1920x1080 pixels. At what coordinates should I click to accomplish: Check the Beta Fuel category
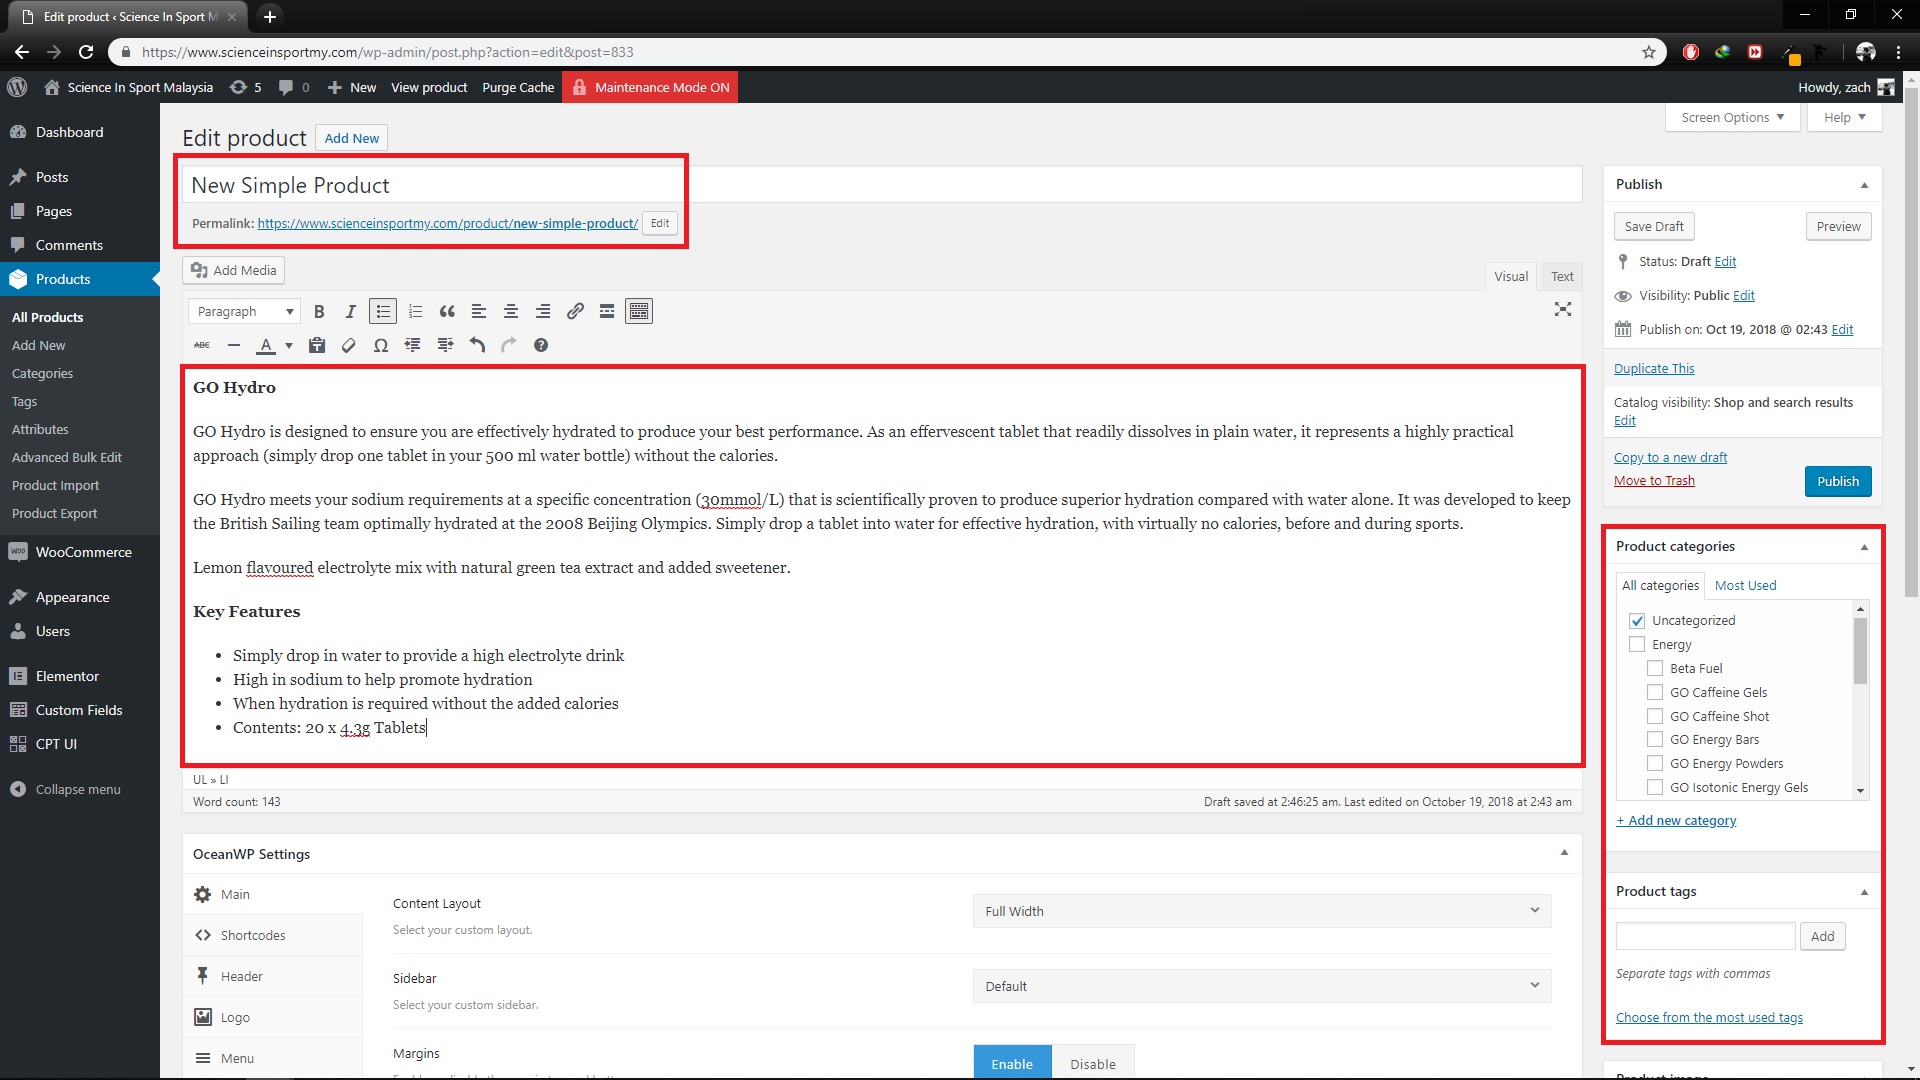coord(1655,669)
